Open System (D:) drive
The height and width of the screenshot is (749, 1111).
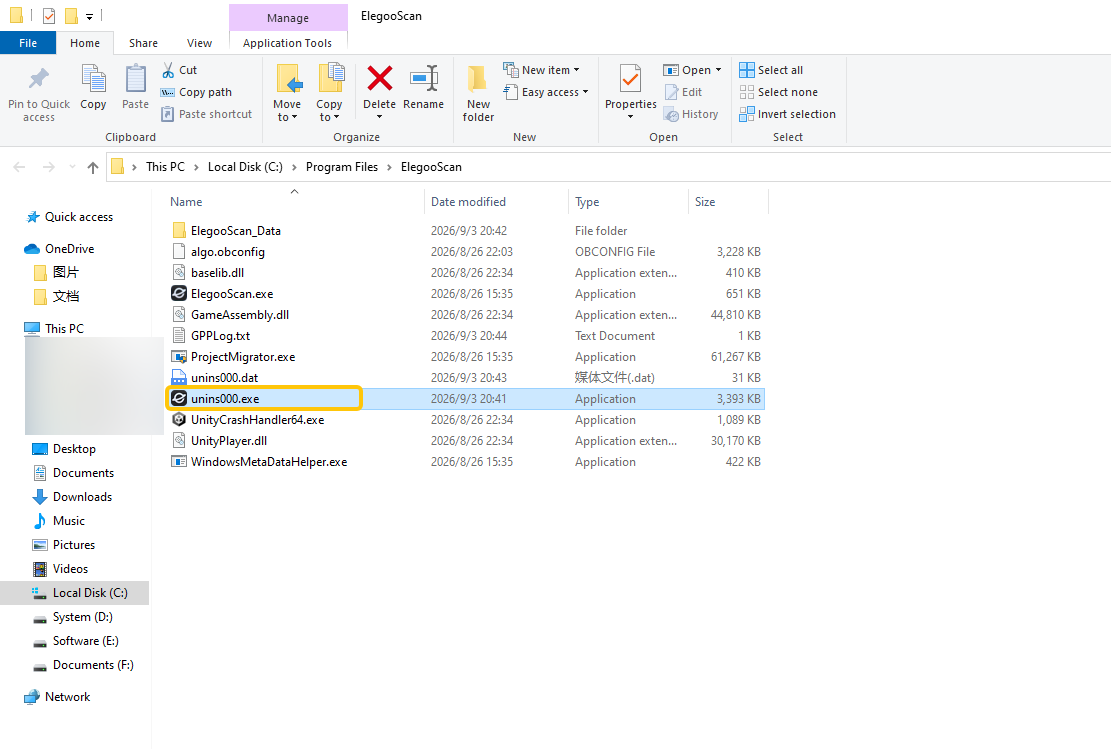pos(82,617)
